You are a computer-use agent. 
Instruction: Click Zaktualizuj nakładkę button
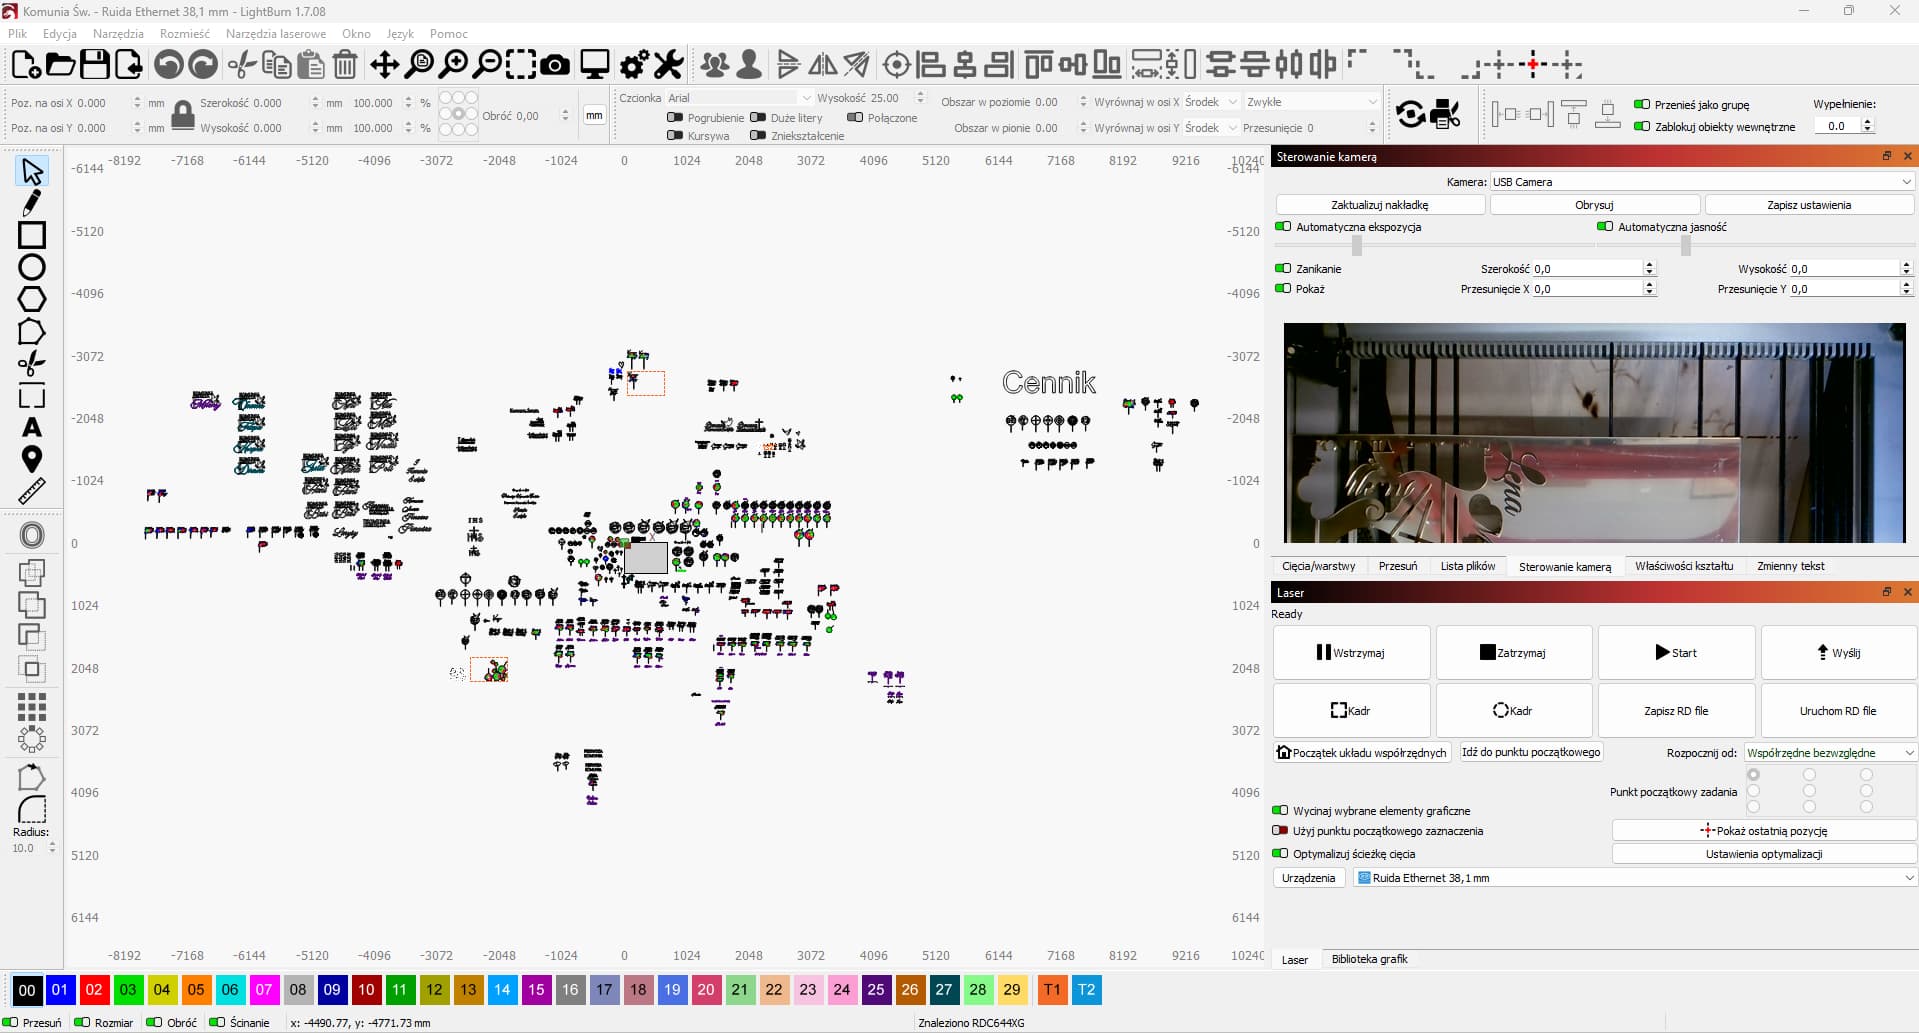click(x=1380, y=205)
